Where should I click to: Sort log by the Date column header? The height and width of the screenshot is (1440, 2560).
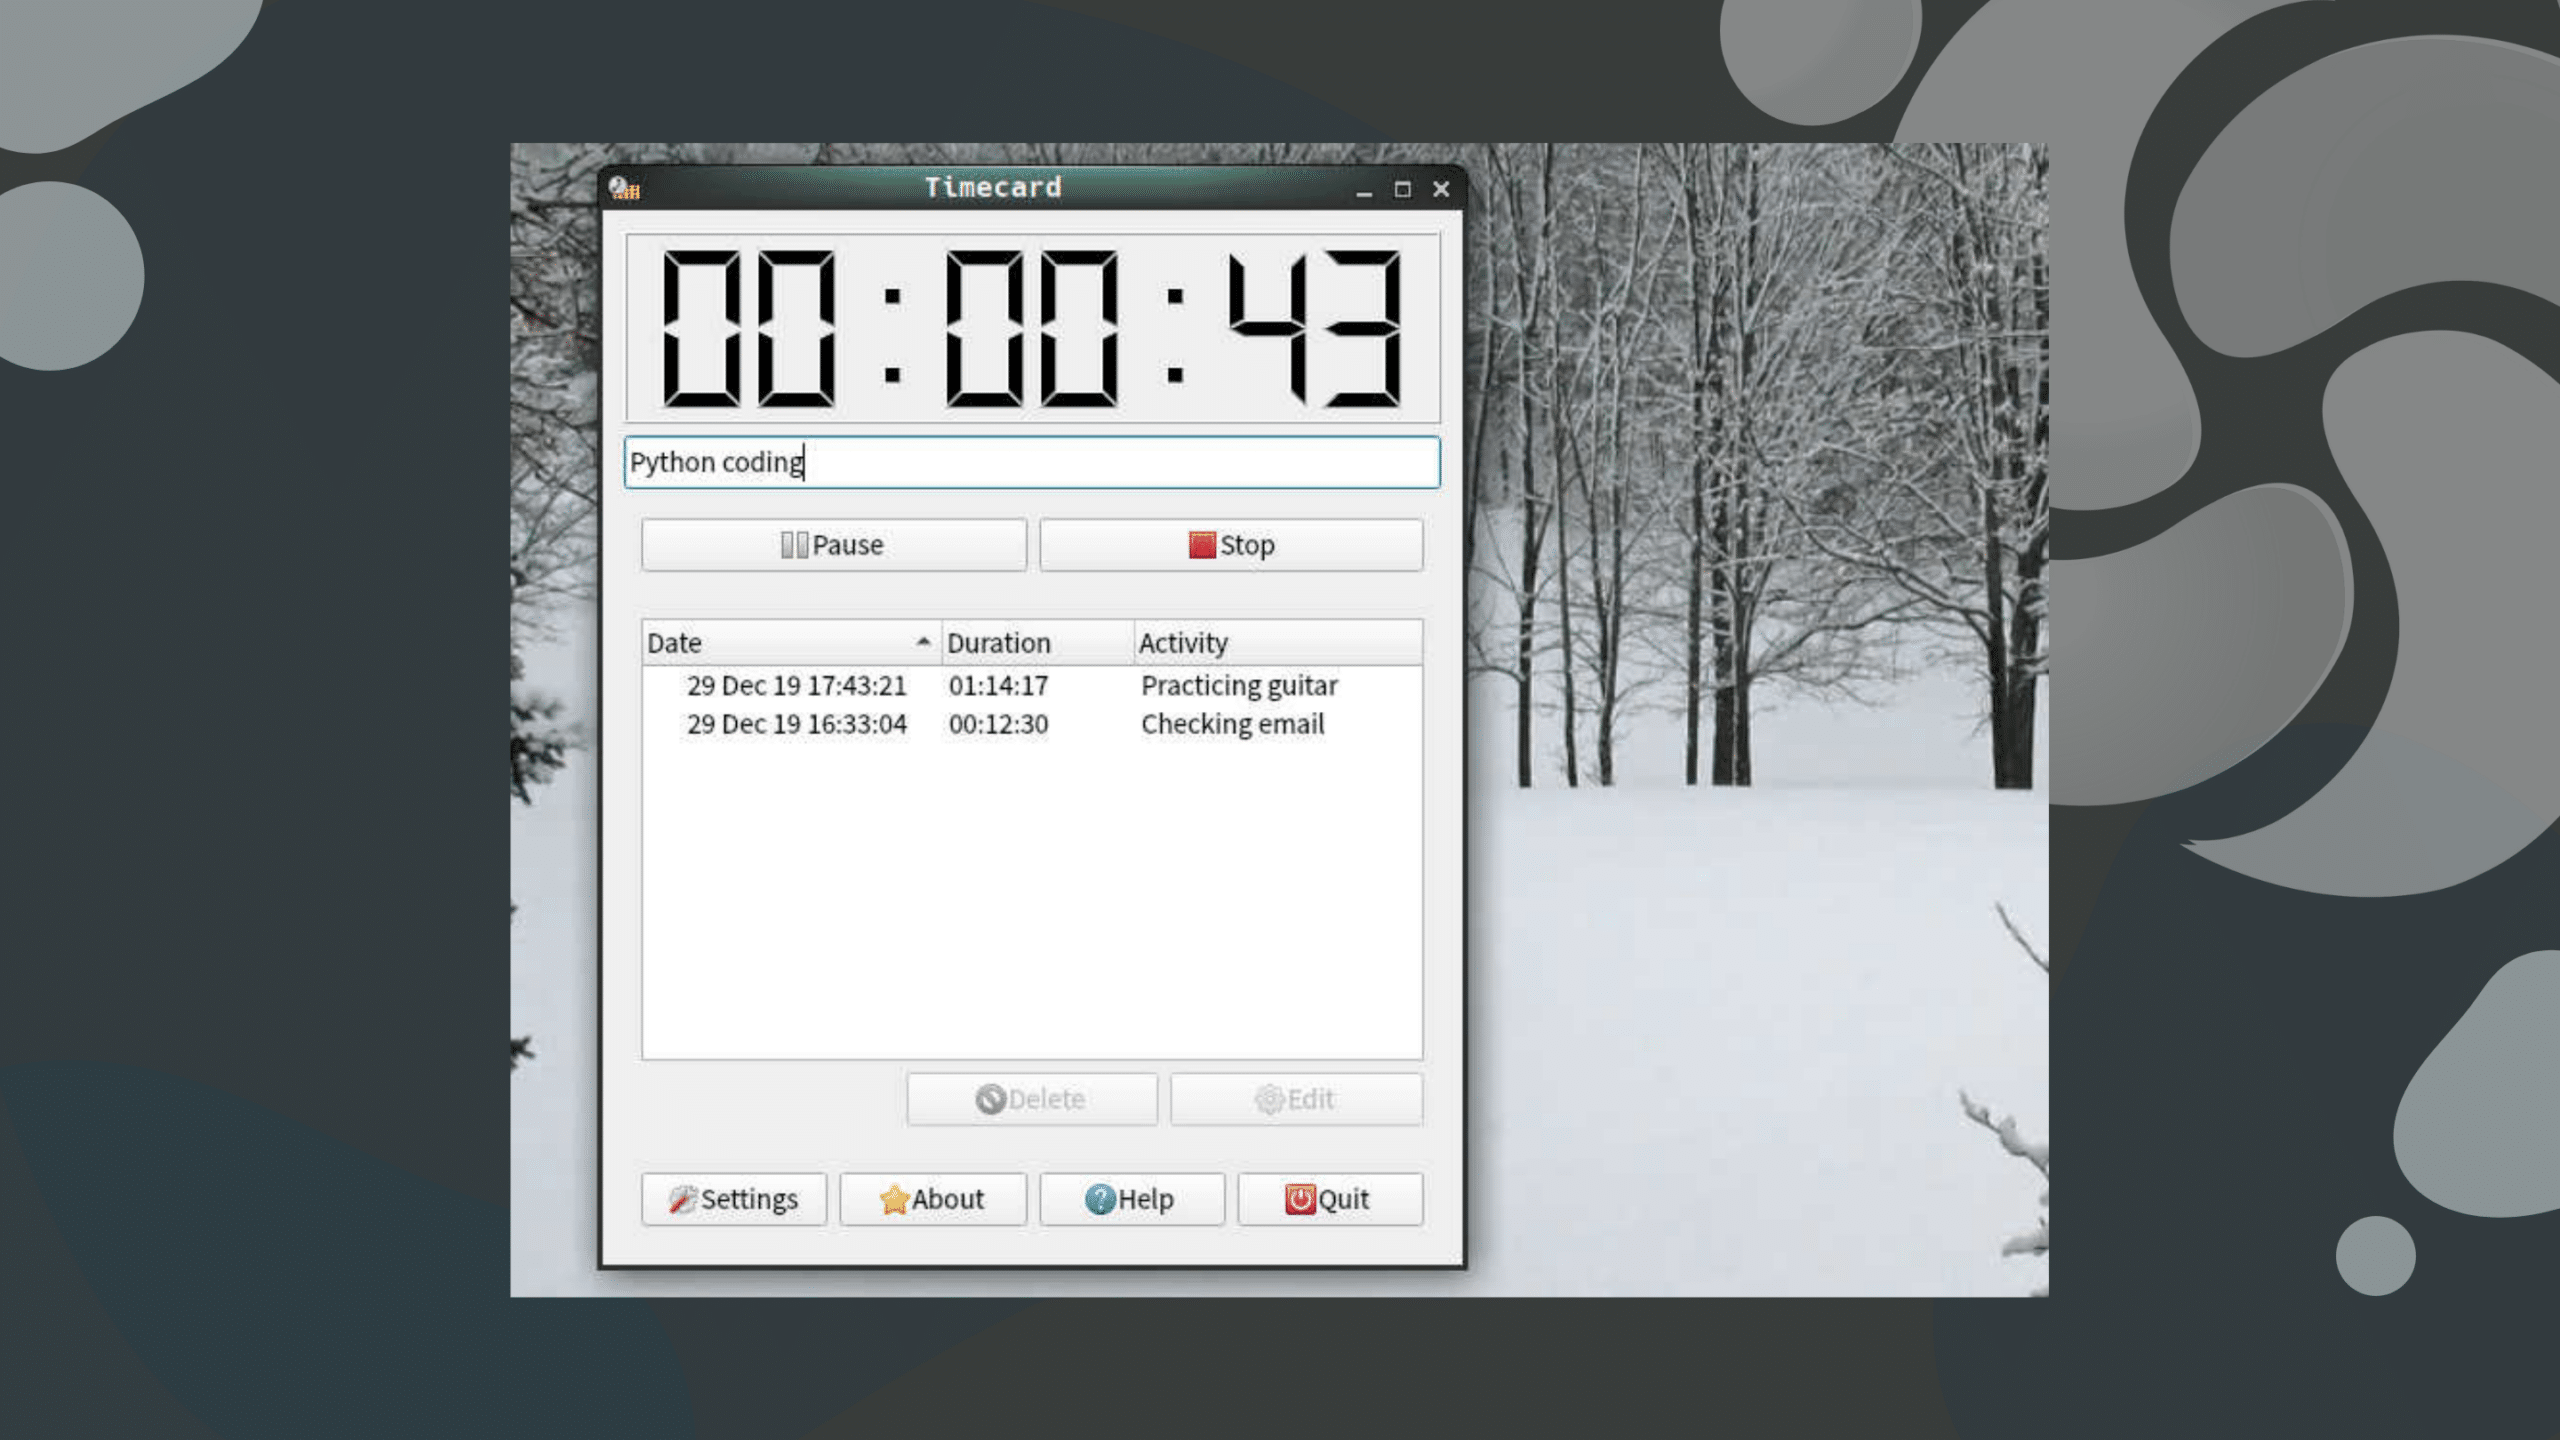tap(791, 643)
